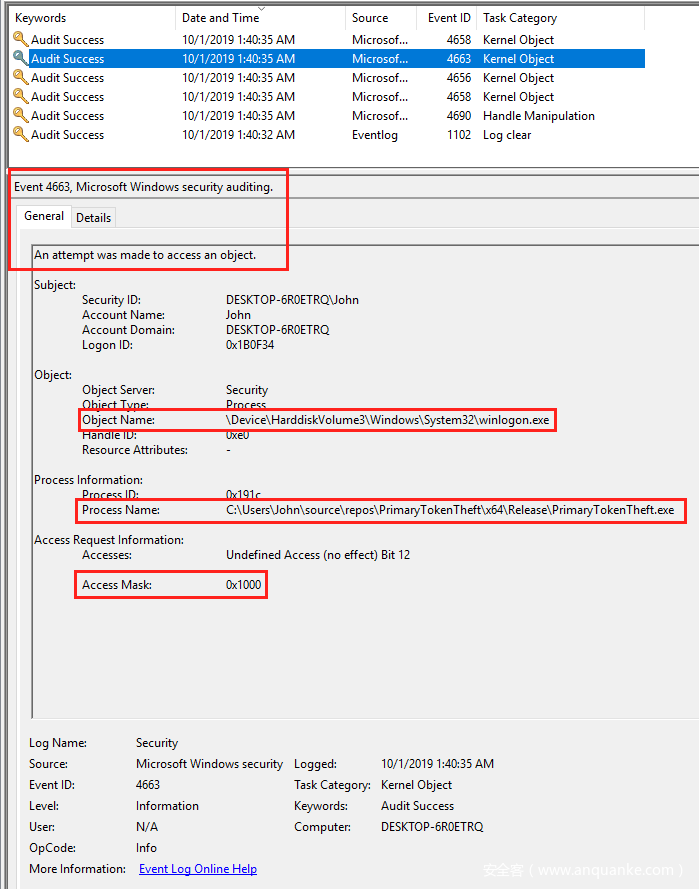Click the key icon on the Event 4656 row
Screen dimensions: 699x889
(20, 78)
